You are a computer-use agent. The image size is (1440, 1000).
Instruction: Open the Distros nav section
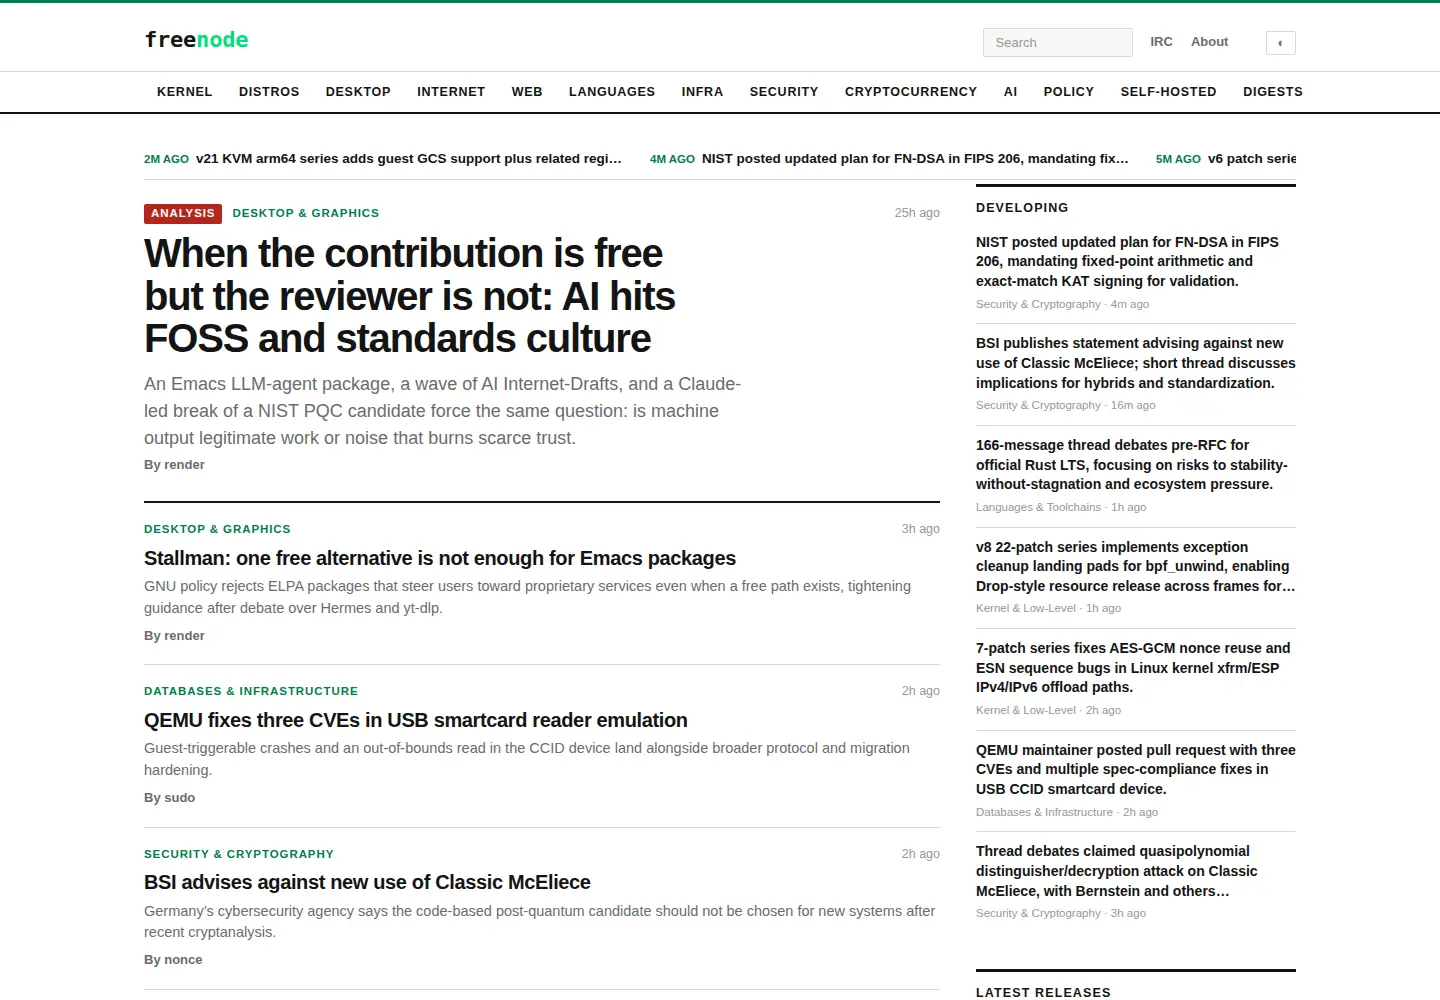pos(269,92)
